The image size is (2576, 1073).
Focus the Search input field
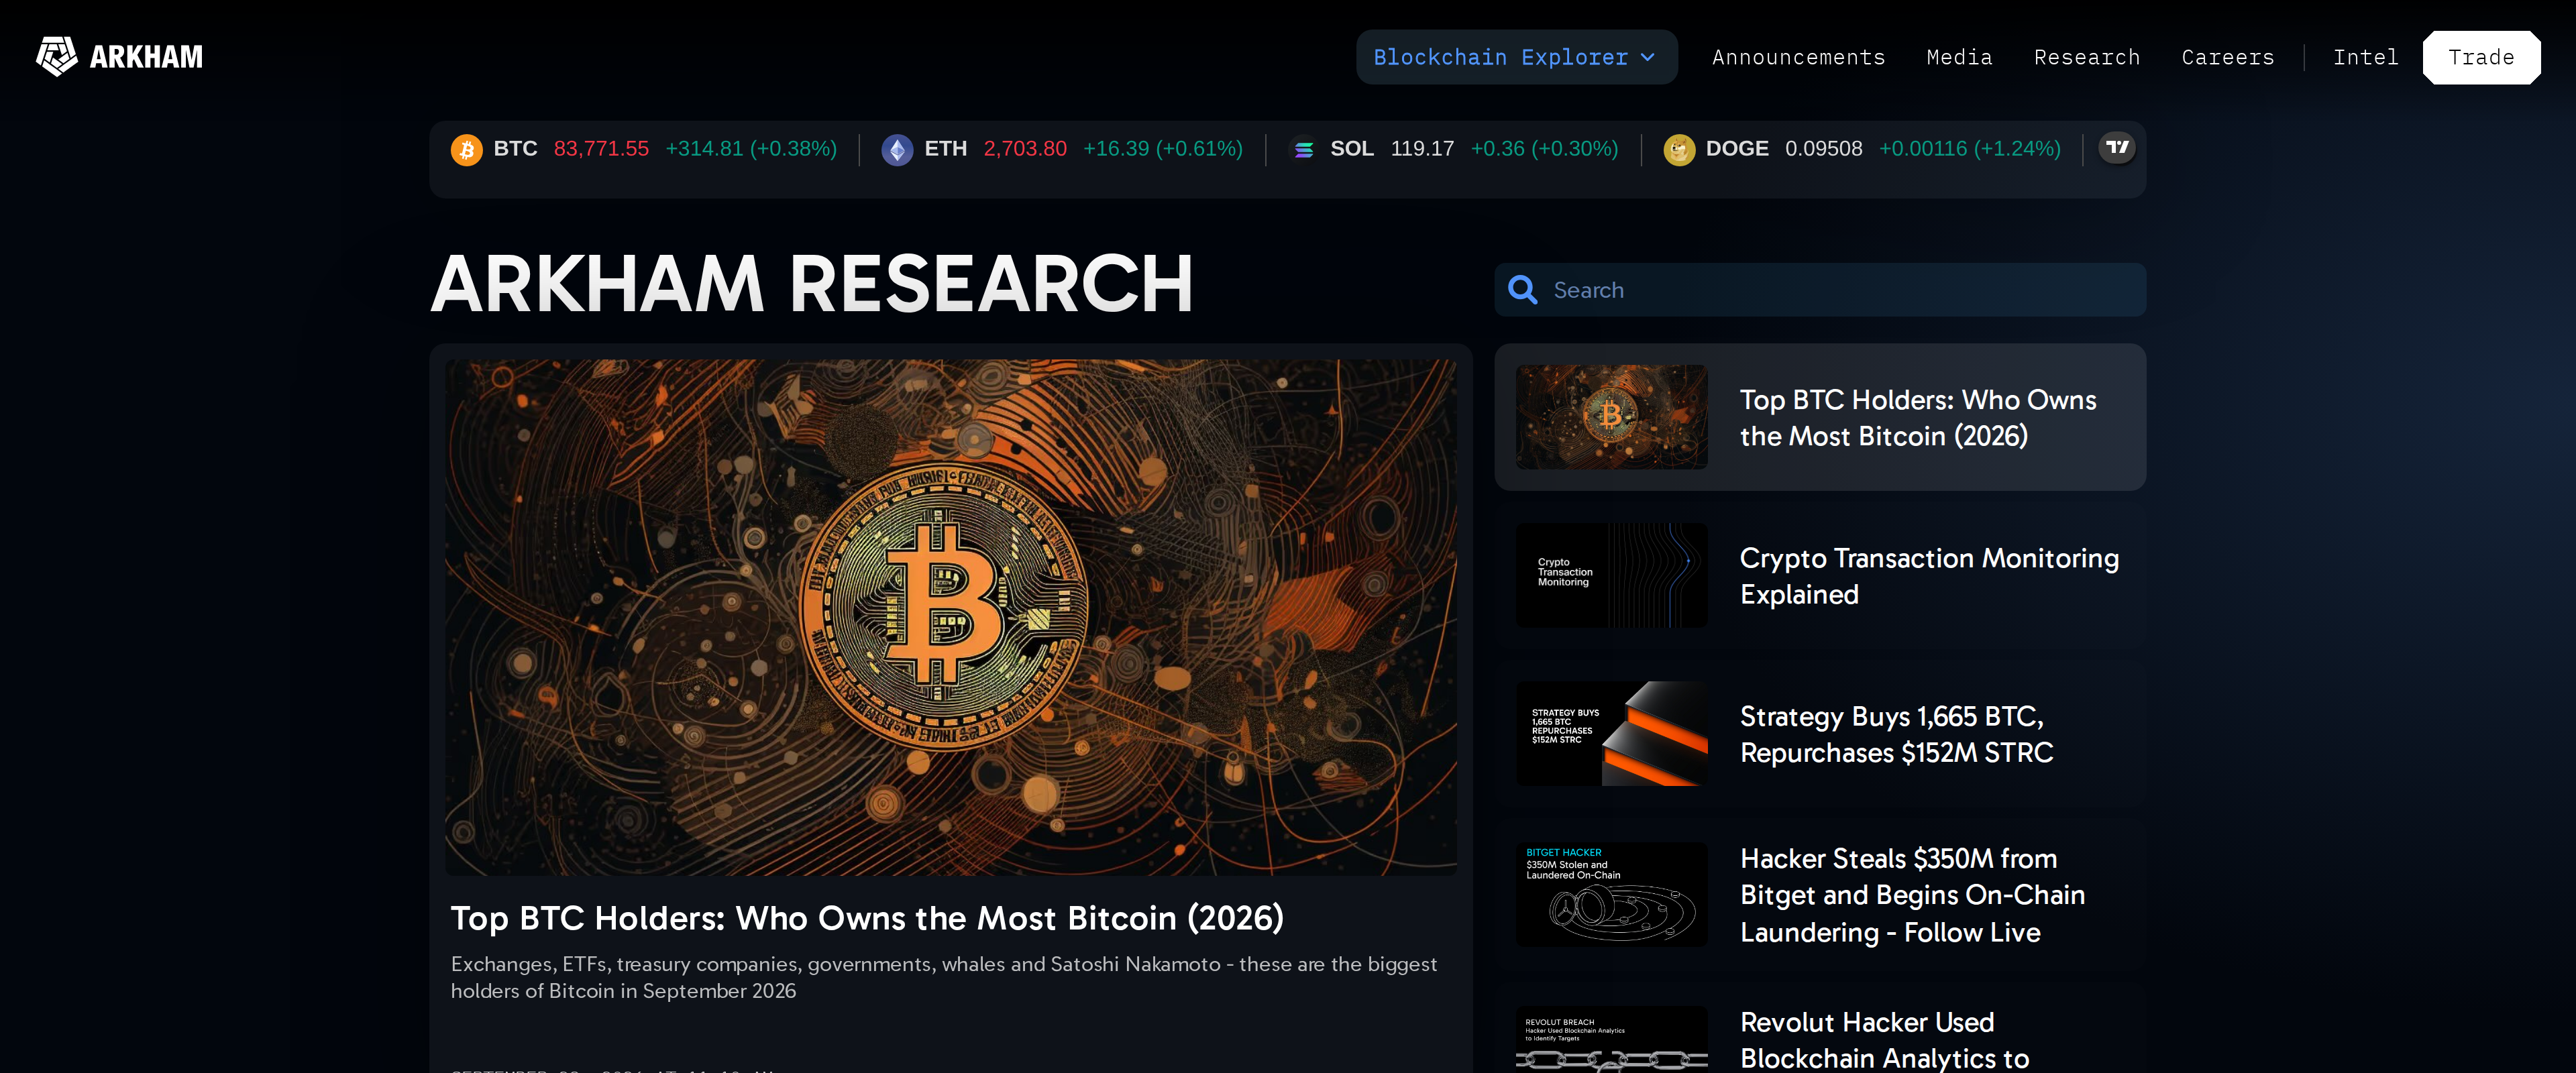(x=1820, y=290)
